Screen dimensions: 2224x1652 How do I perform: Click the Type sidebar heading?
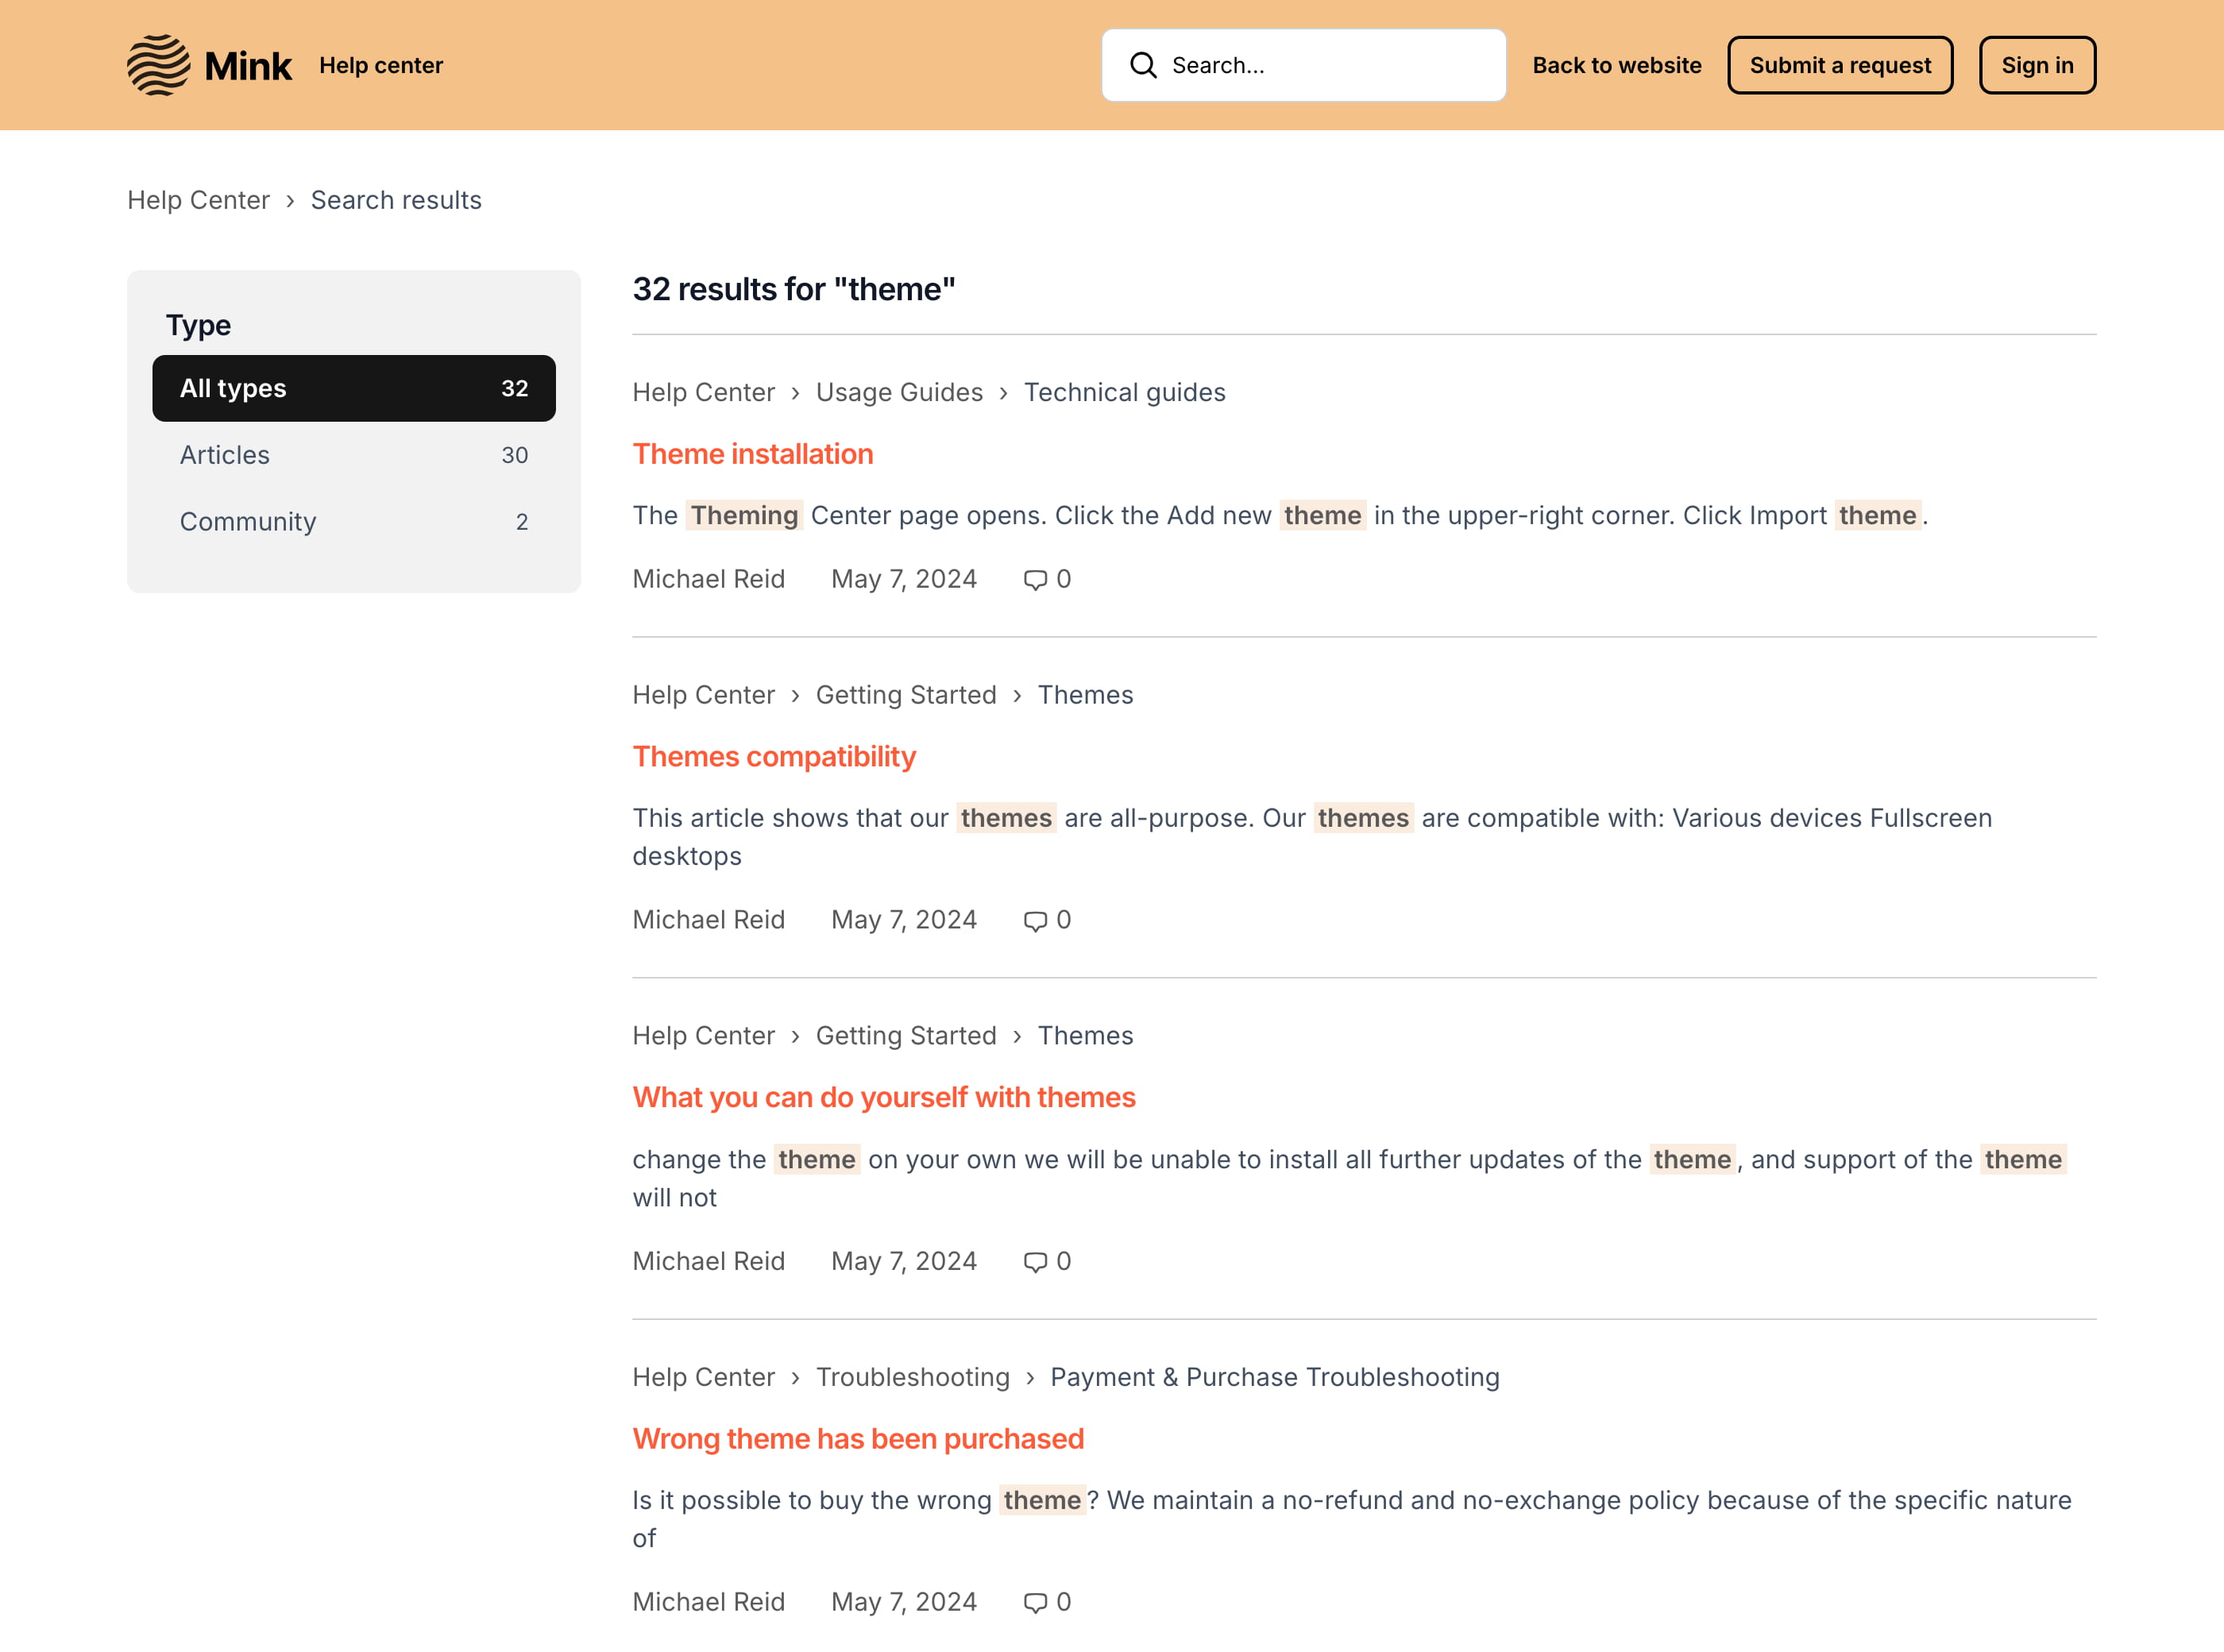click(x=198, y=325)
